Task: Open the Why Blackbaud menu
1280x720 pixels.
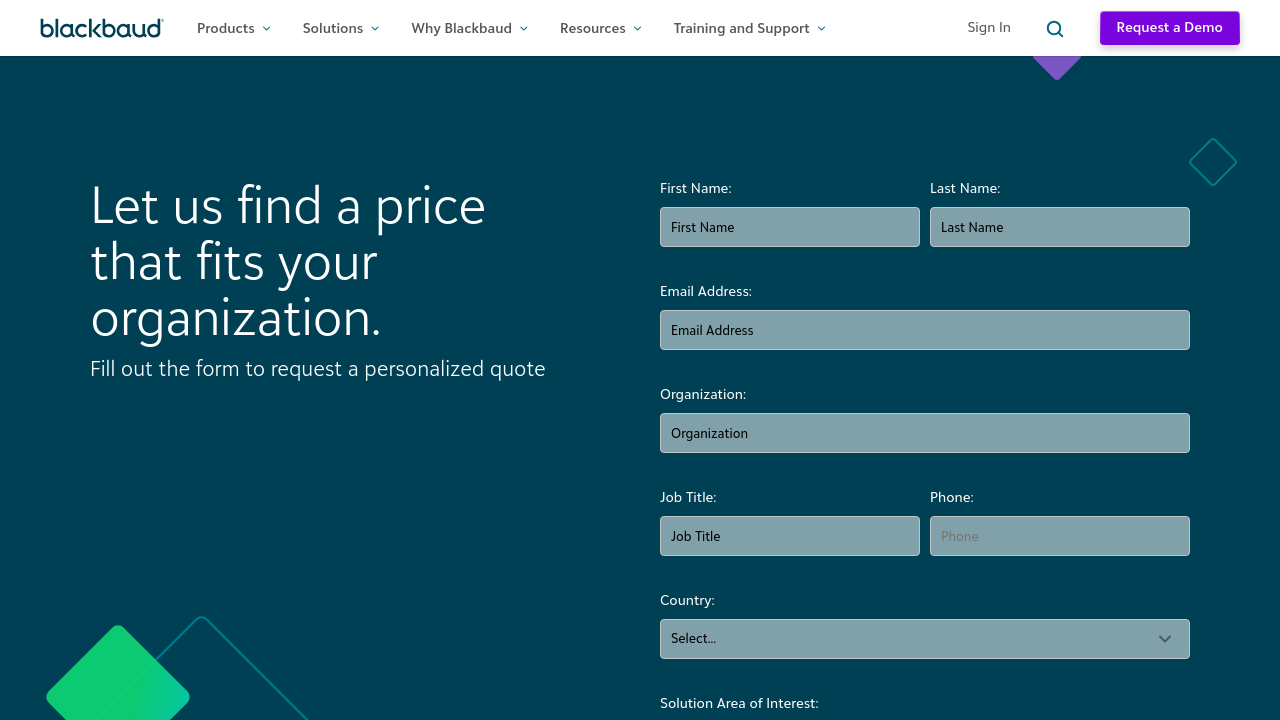Action: coord(469,28)
